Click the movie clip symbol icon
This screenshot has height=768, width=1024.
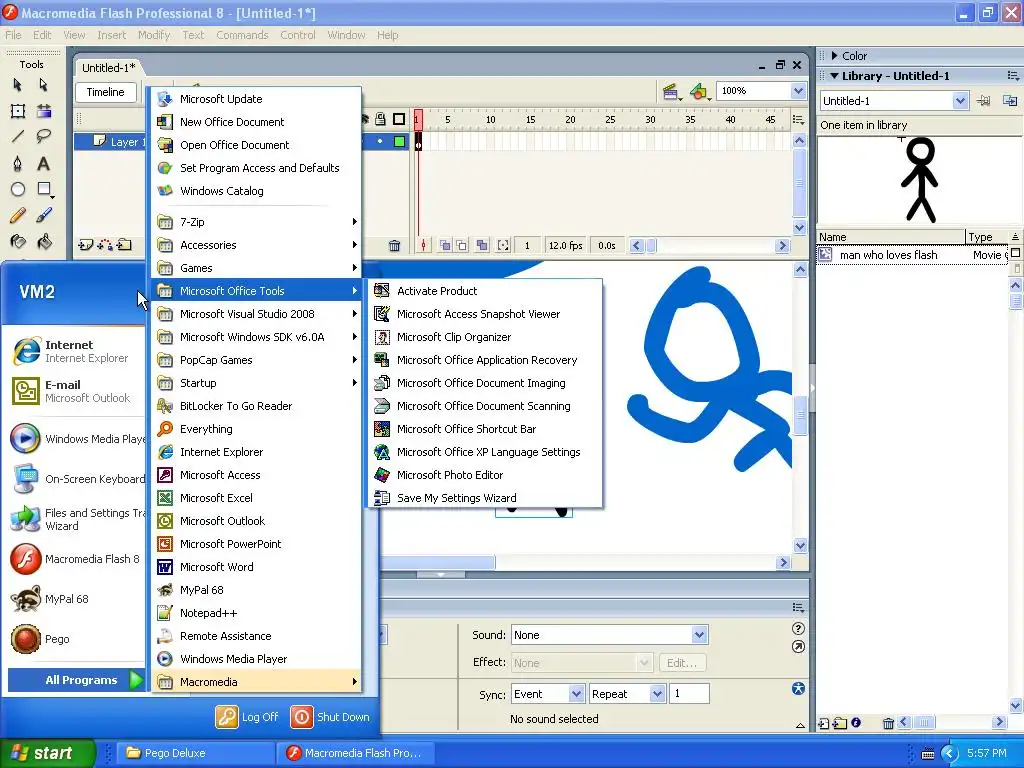825,255
